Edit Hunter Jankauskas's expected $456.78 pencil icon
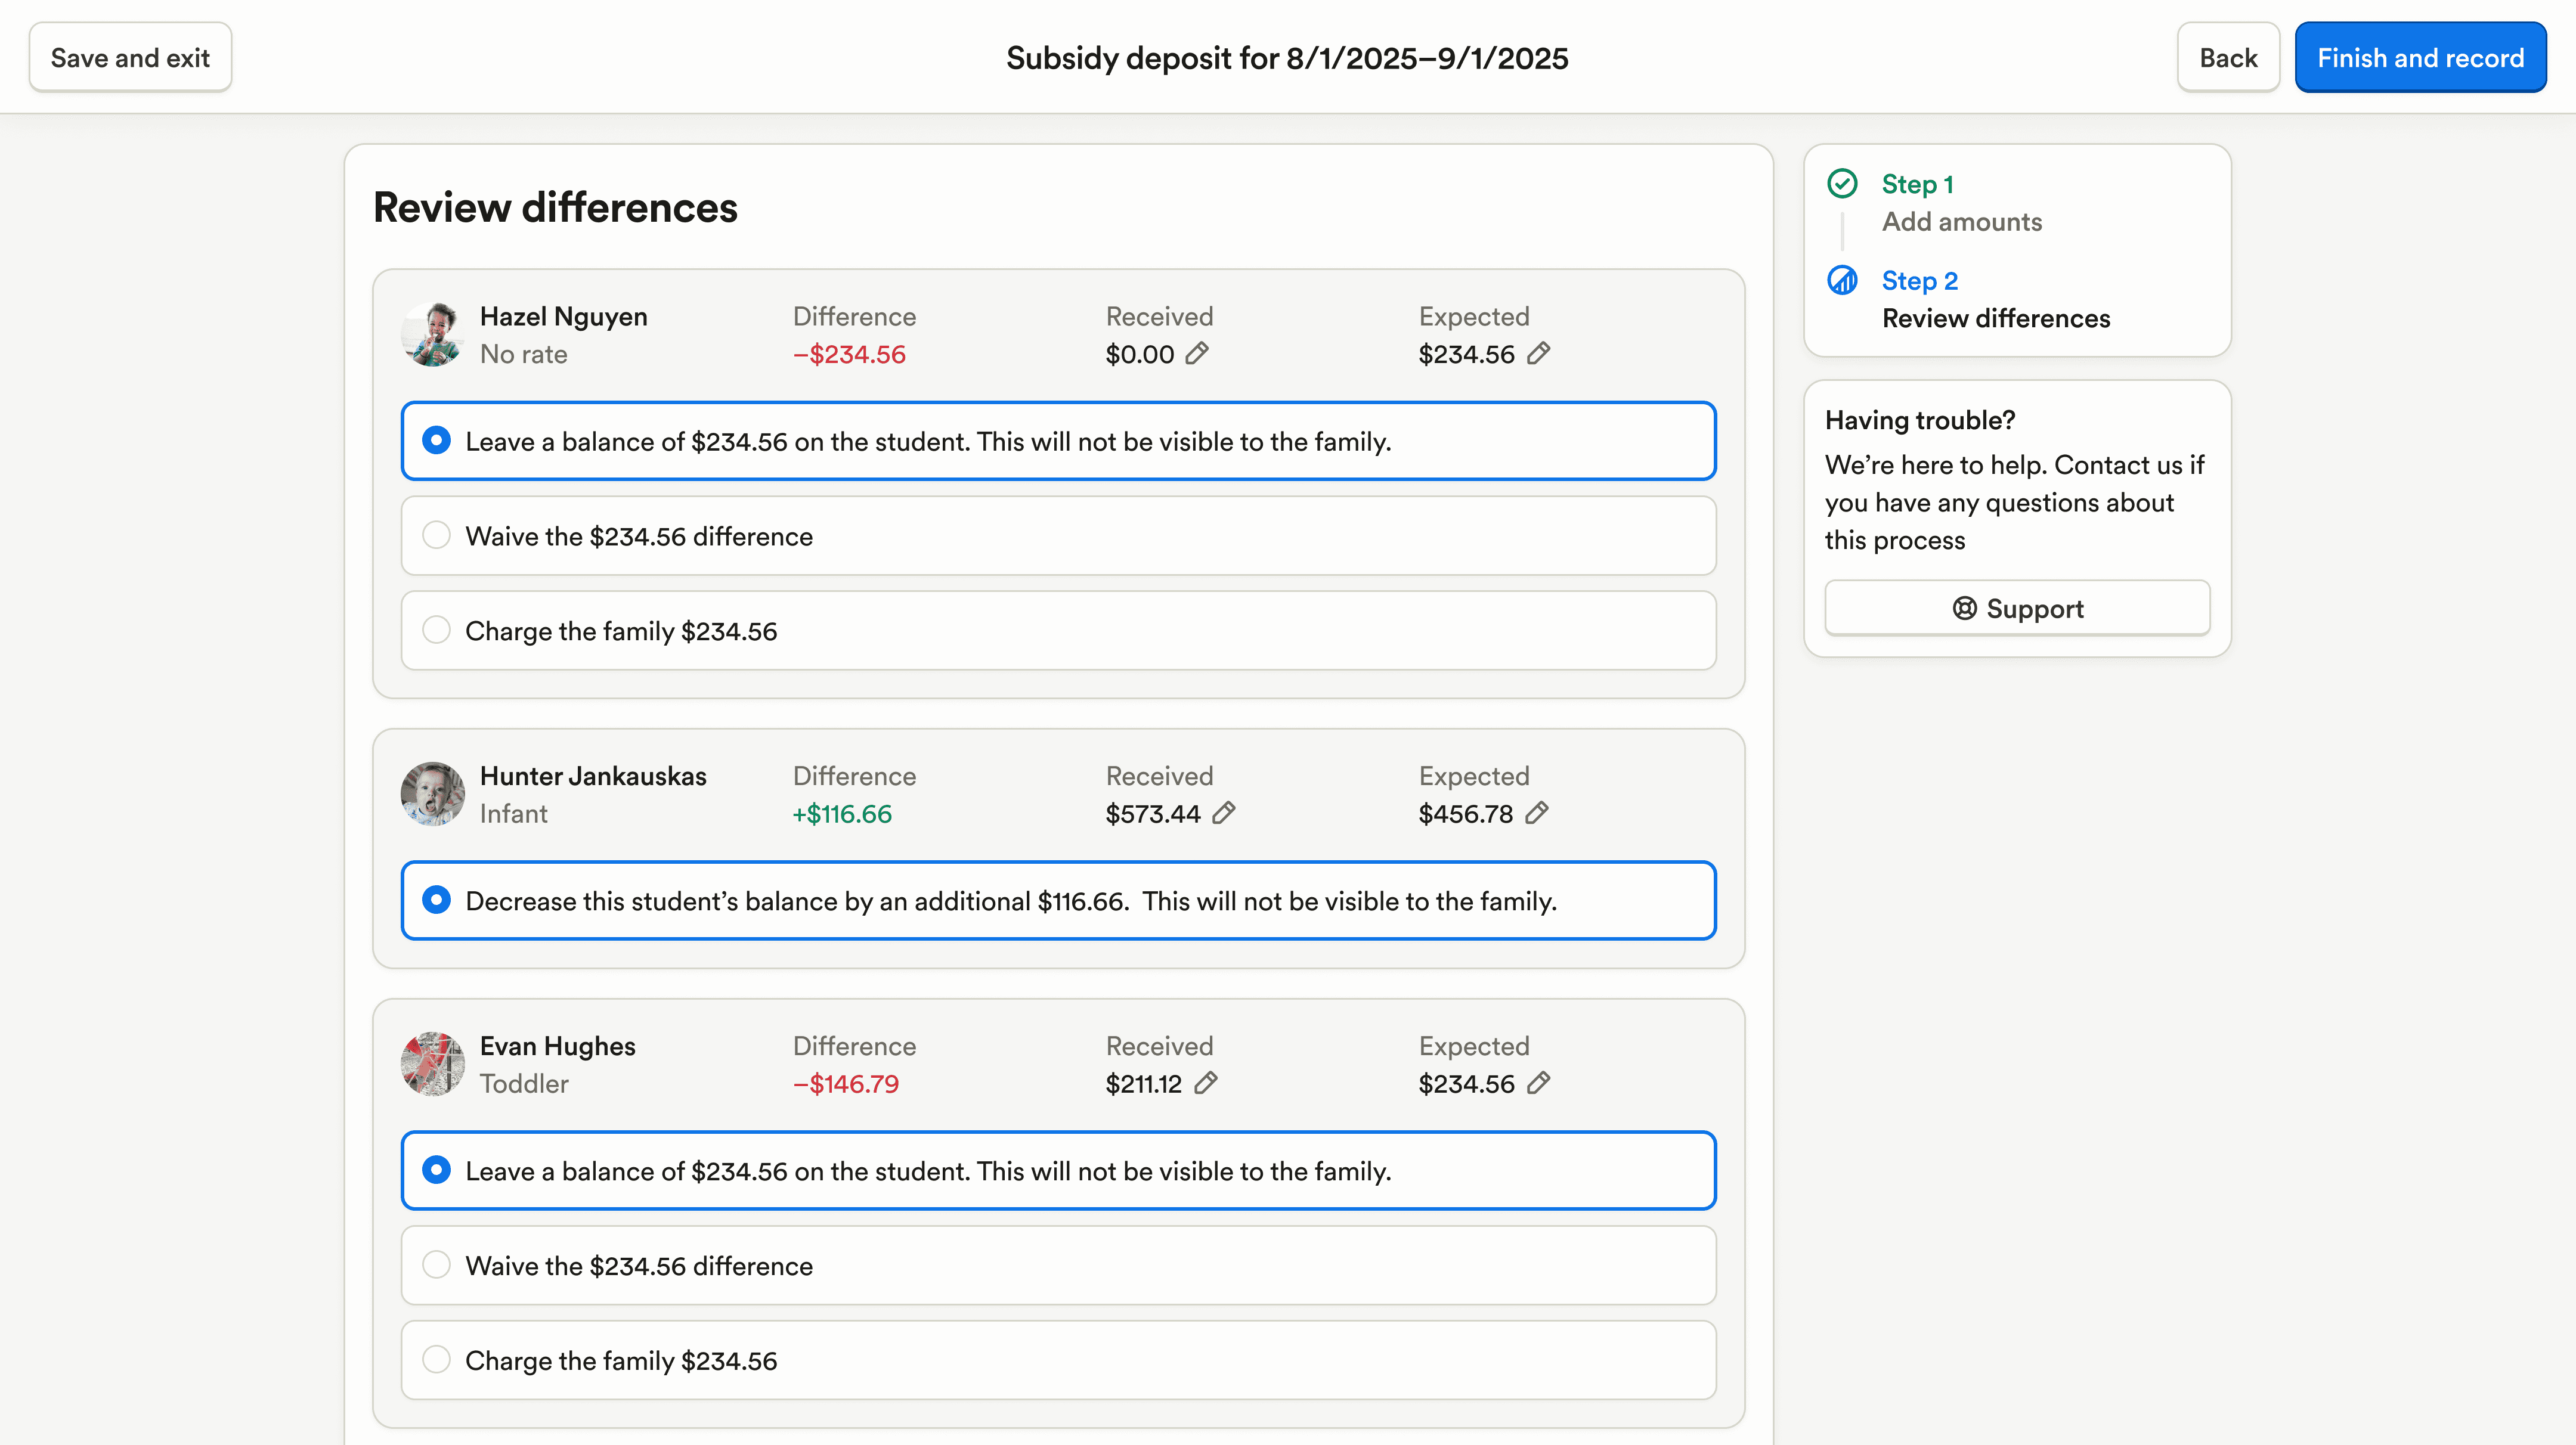The height and width of the screenshot is (1445, 2576). [x=1537, y=813]
